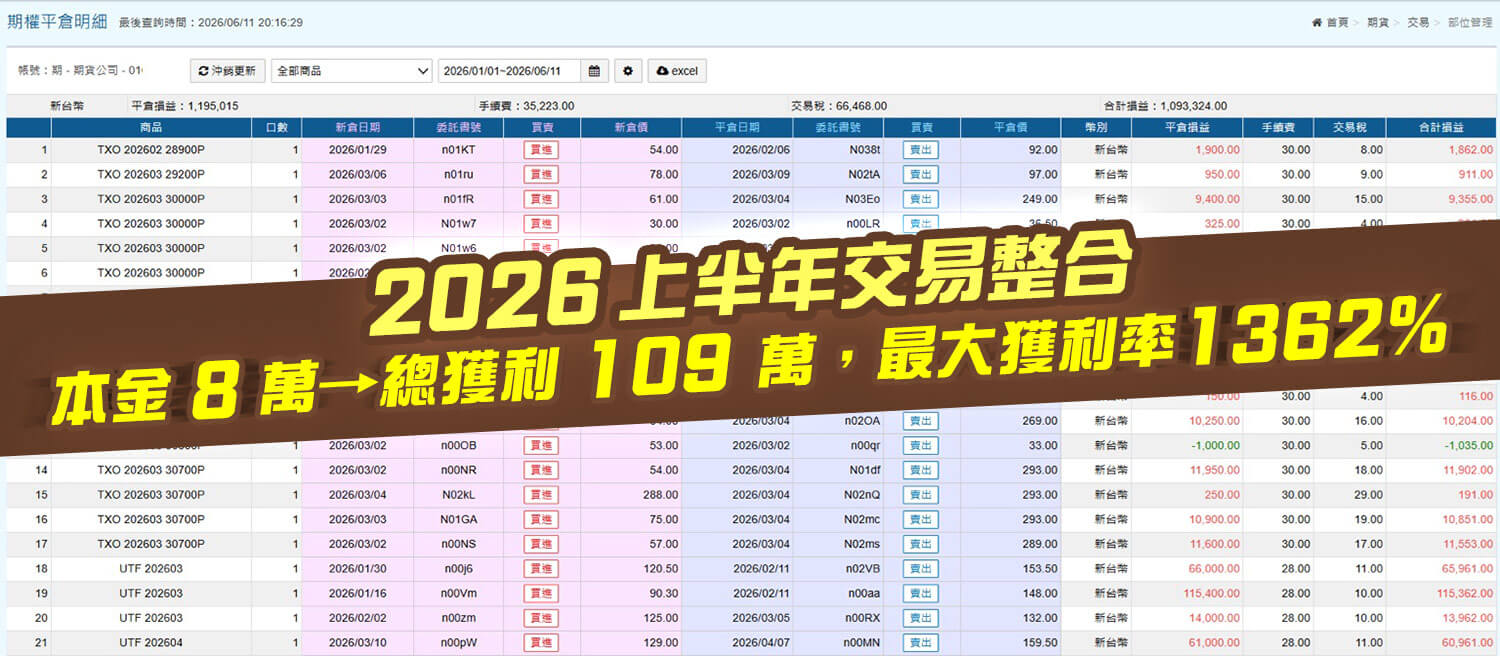This screenshot has width=1500, height=656.
Task: Export data with the excel button
Action: tap(677, 71)
